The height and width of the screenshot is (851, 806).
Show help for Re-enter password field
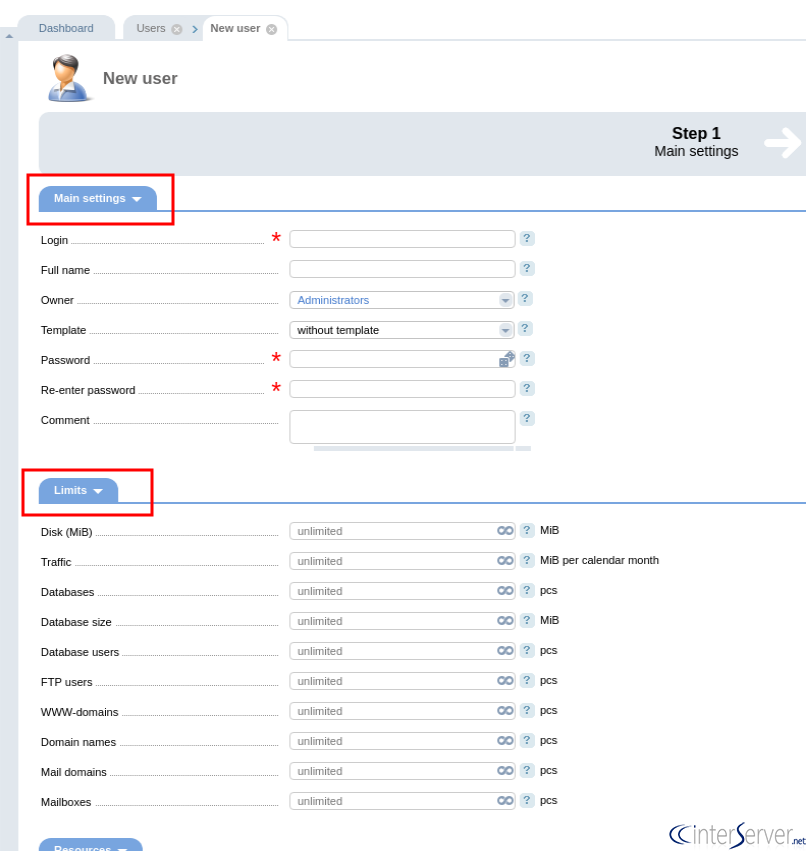(526, 388)
